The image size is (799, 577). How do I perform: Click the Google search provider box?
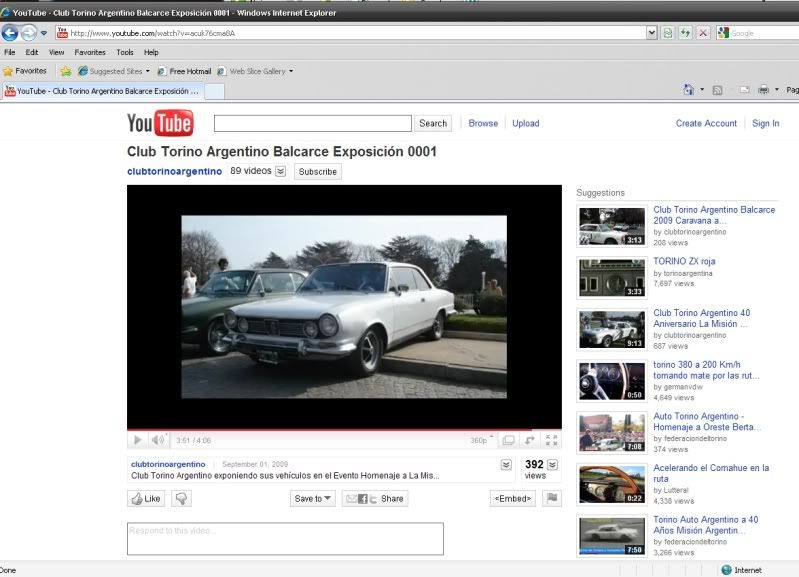tap(758, 33)
